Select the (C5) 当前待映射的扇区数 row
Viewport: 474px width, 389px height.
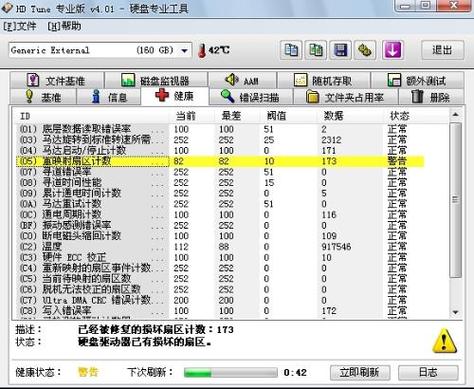(x=220, y=279)
